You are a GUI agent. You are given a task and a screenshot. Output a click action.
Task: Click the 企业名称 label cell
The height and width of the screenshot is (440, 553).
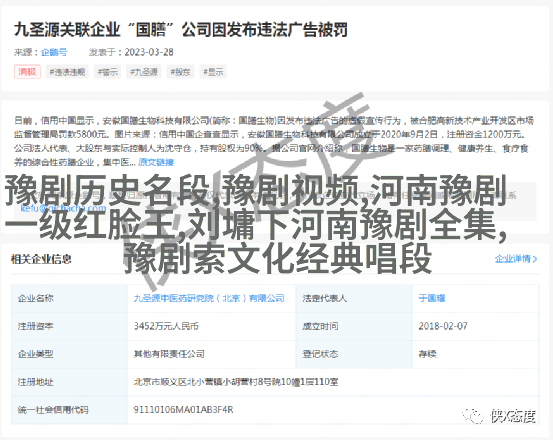69,298
